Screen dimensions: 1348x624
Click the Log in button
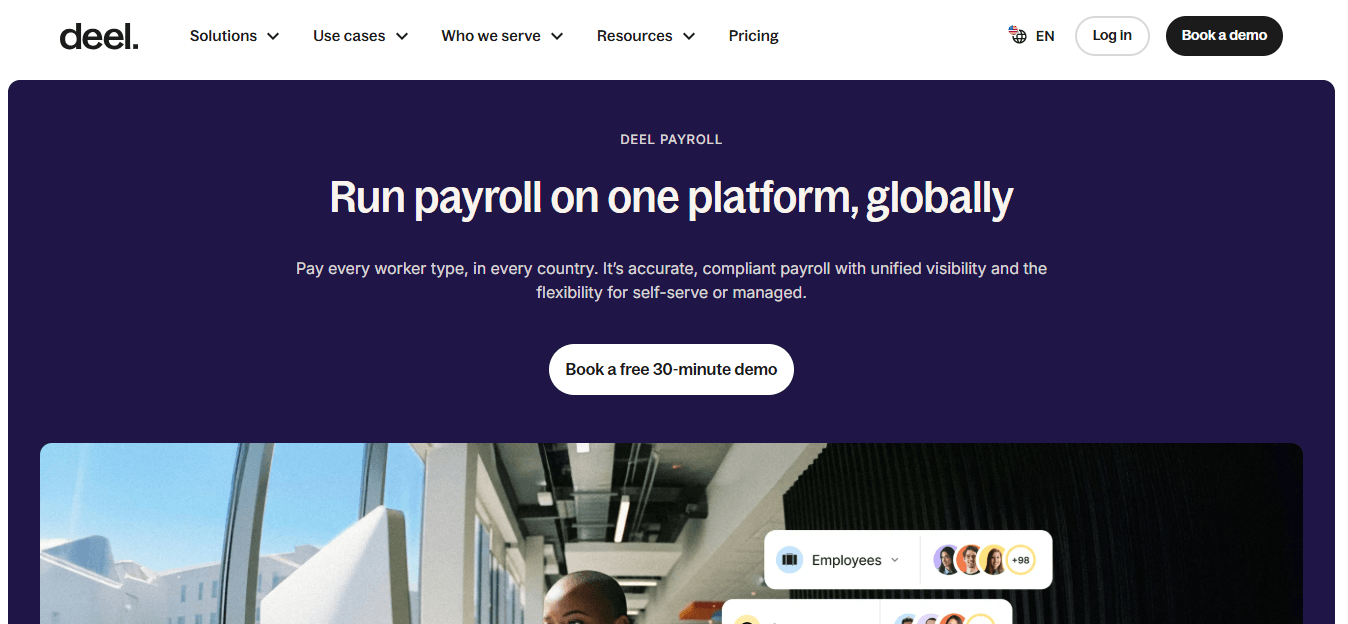tap(1112, 36)
